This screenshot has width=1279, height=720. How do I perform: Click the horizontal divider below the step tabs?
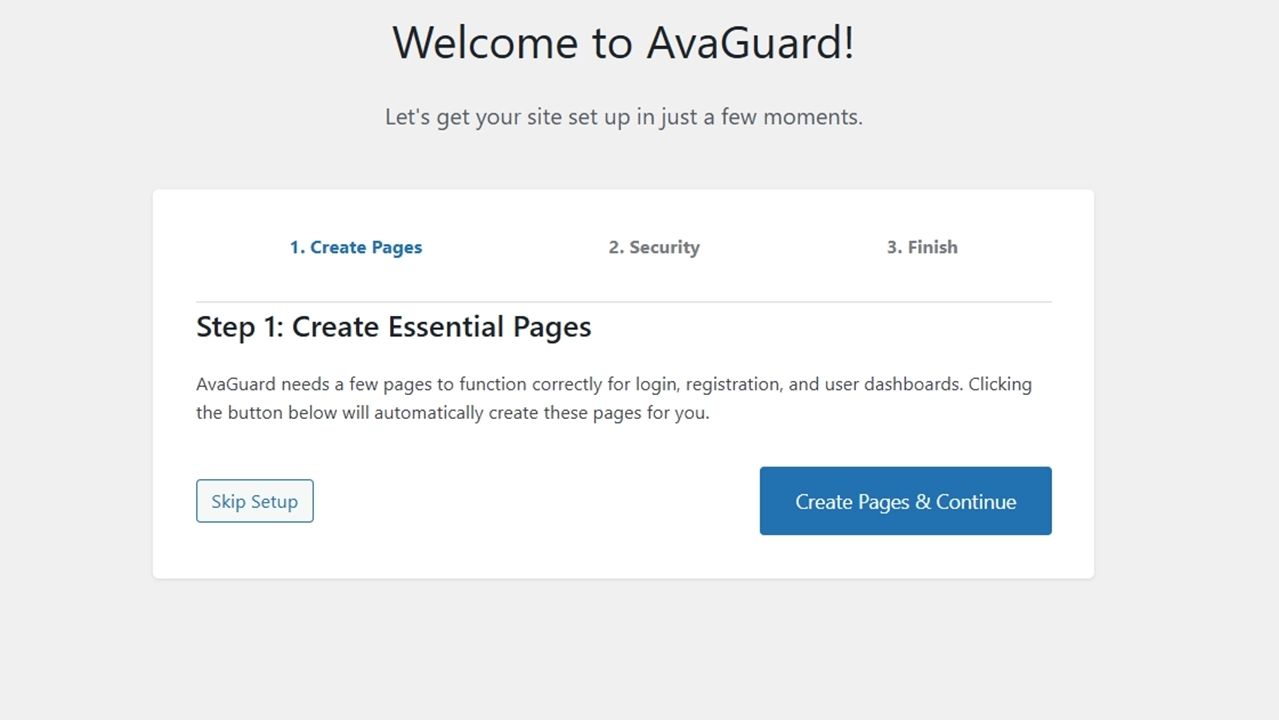coord(623,301)
